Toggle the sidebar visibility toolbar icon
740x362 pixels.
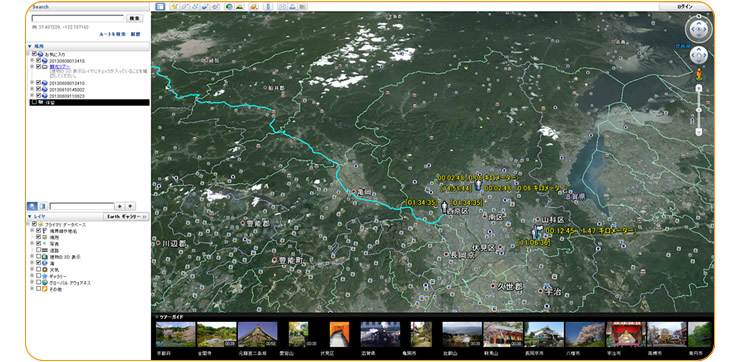click(160, 7)
